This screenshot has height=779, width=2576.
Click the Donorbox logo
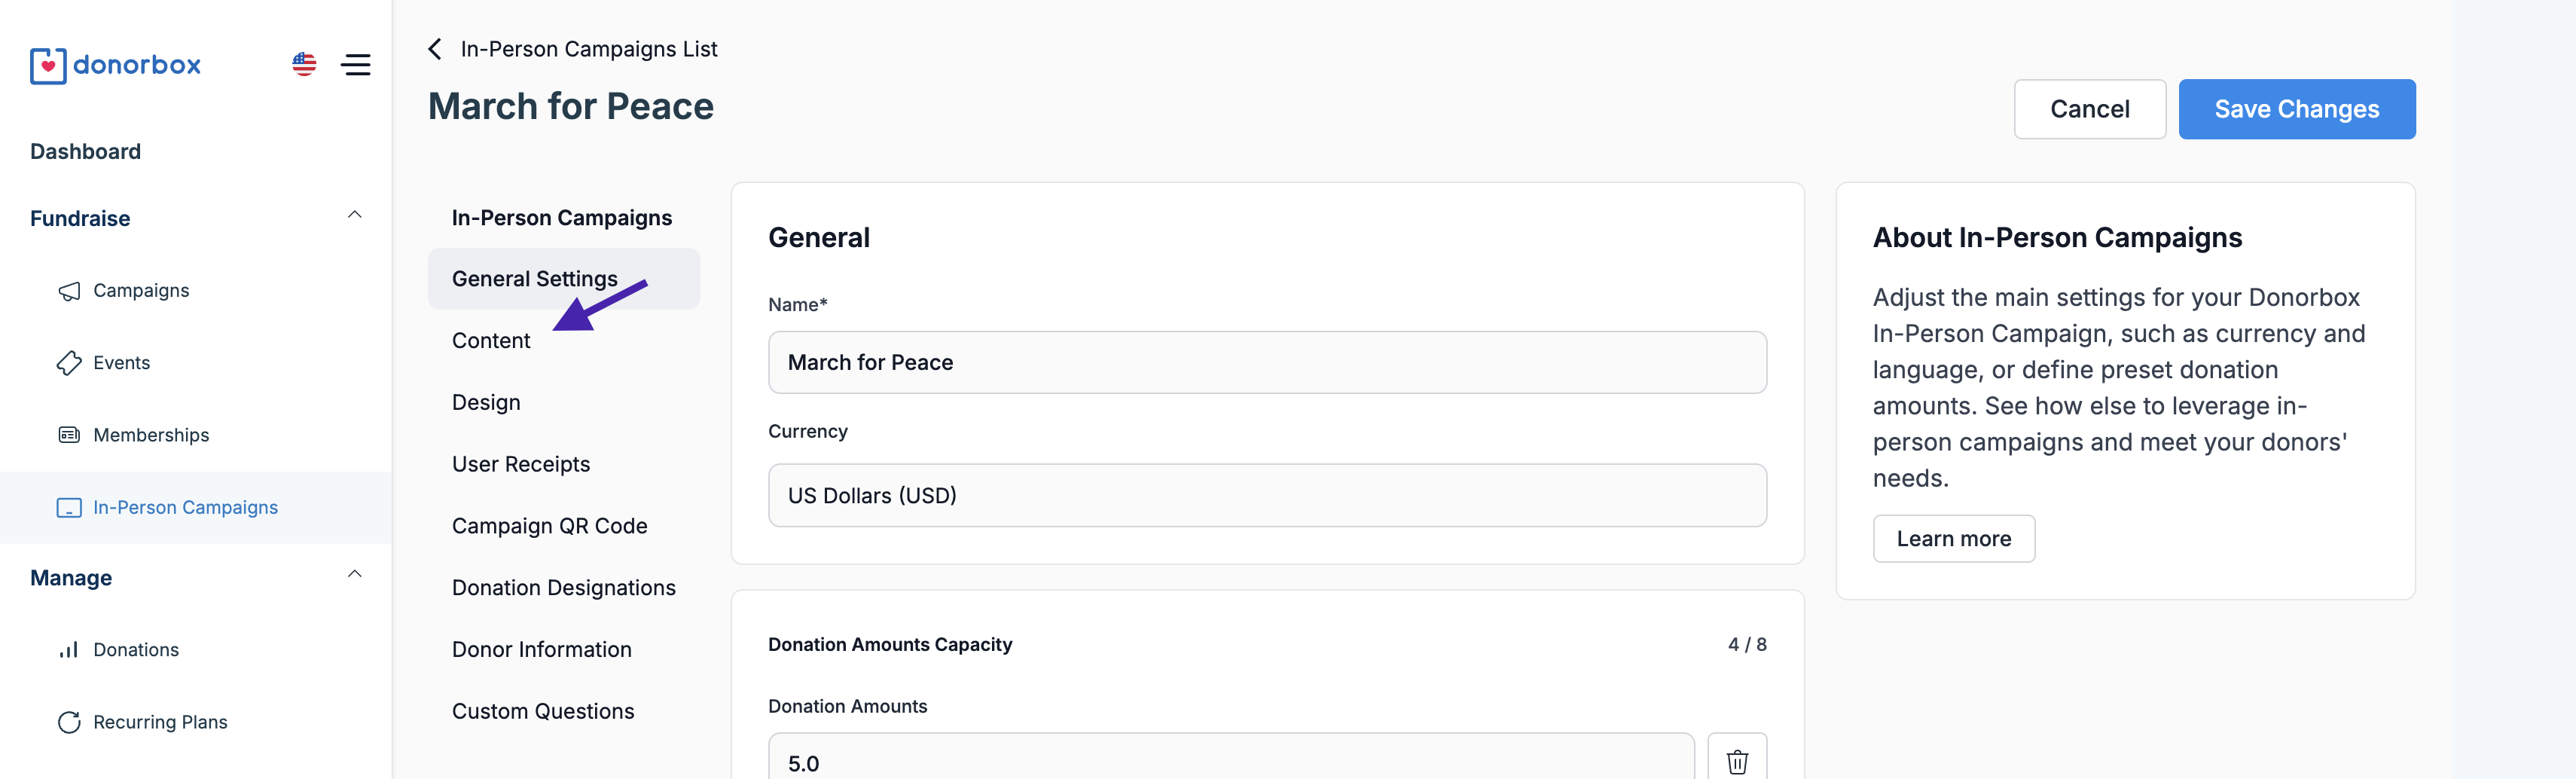tap(115, 65)
